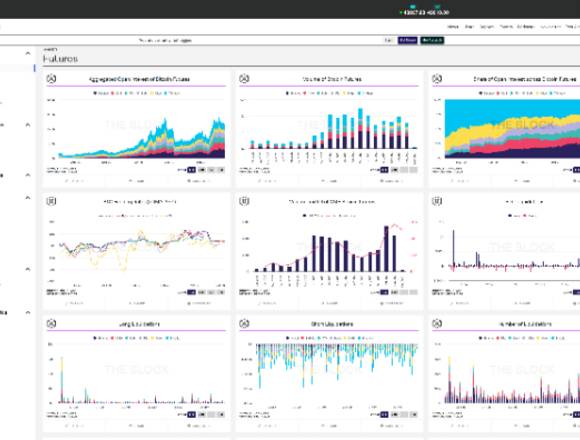Select the highlighted zoom range button under Long Liquidations chart
580x440 pixels.
click(x=191, y=414)
